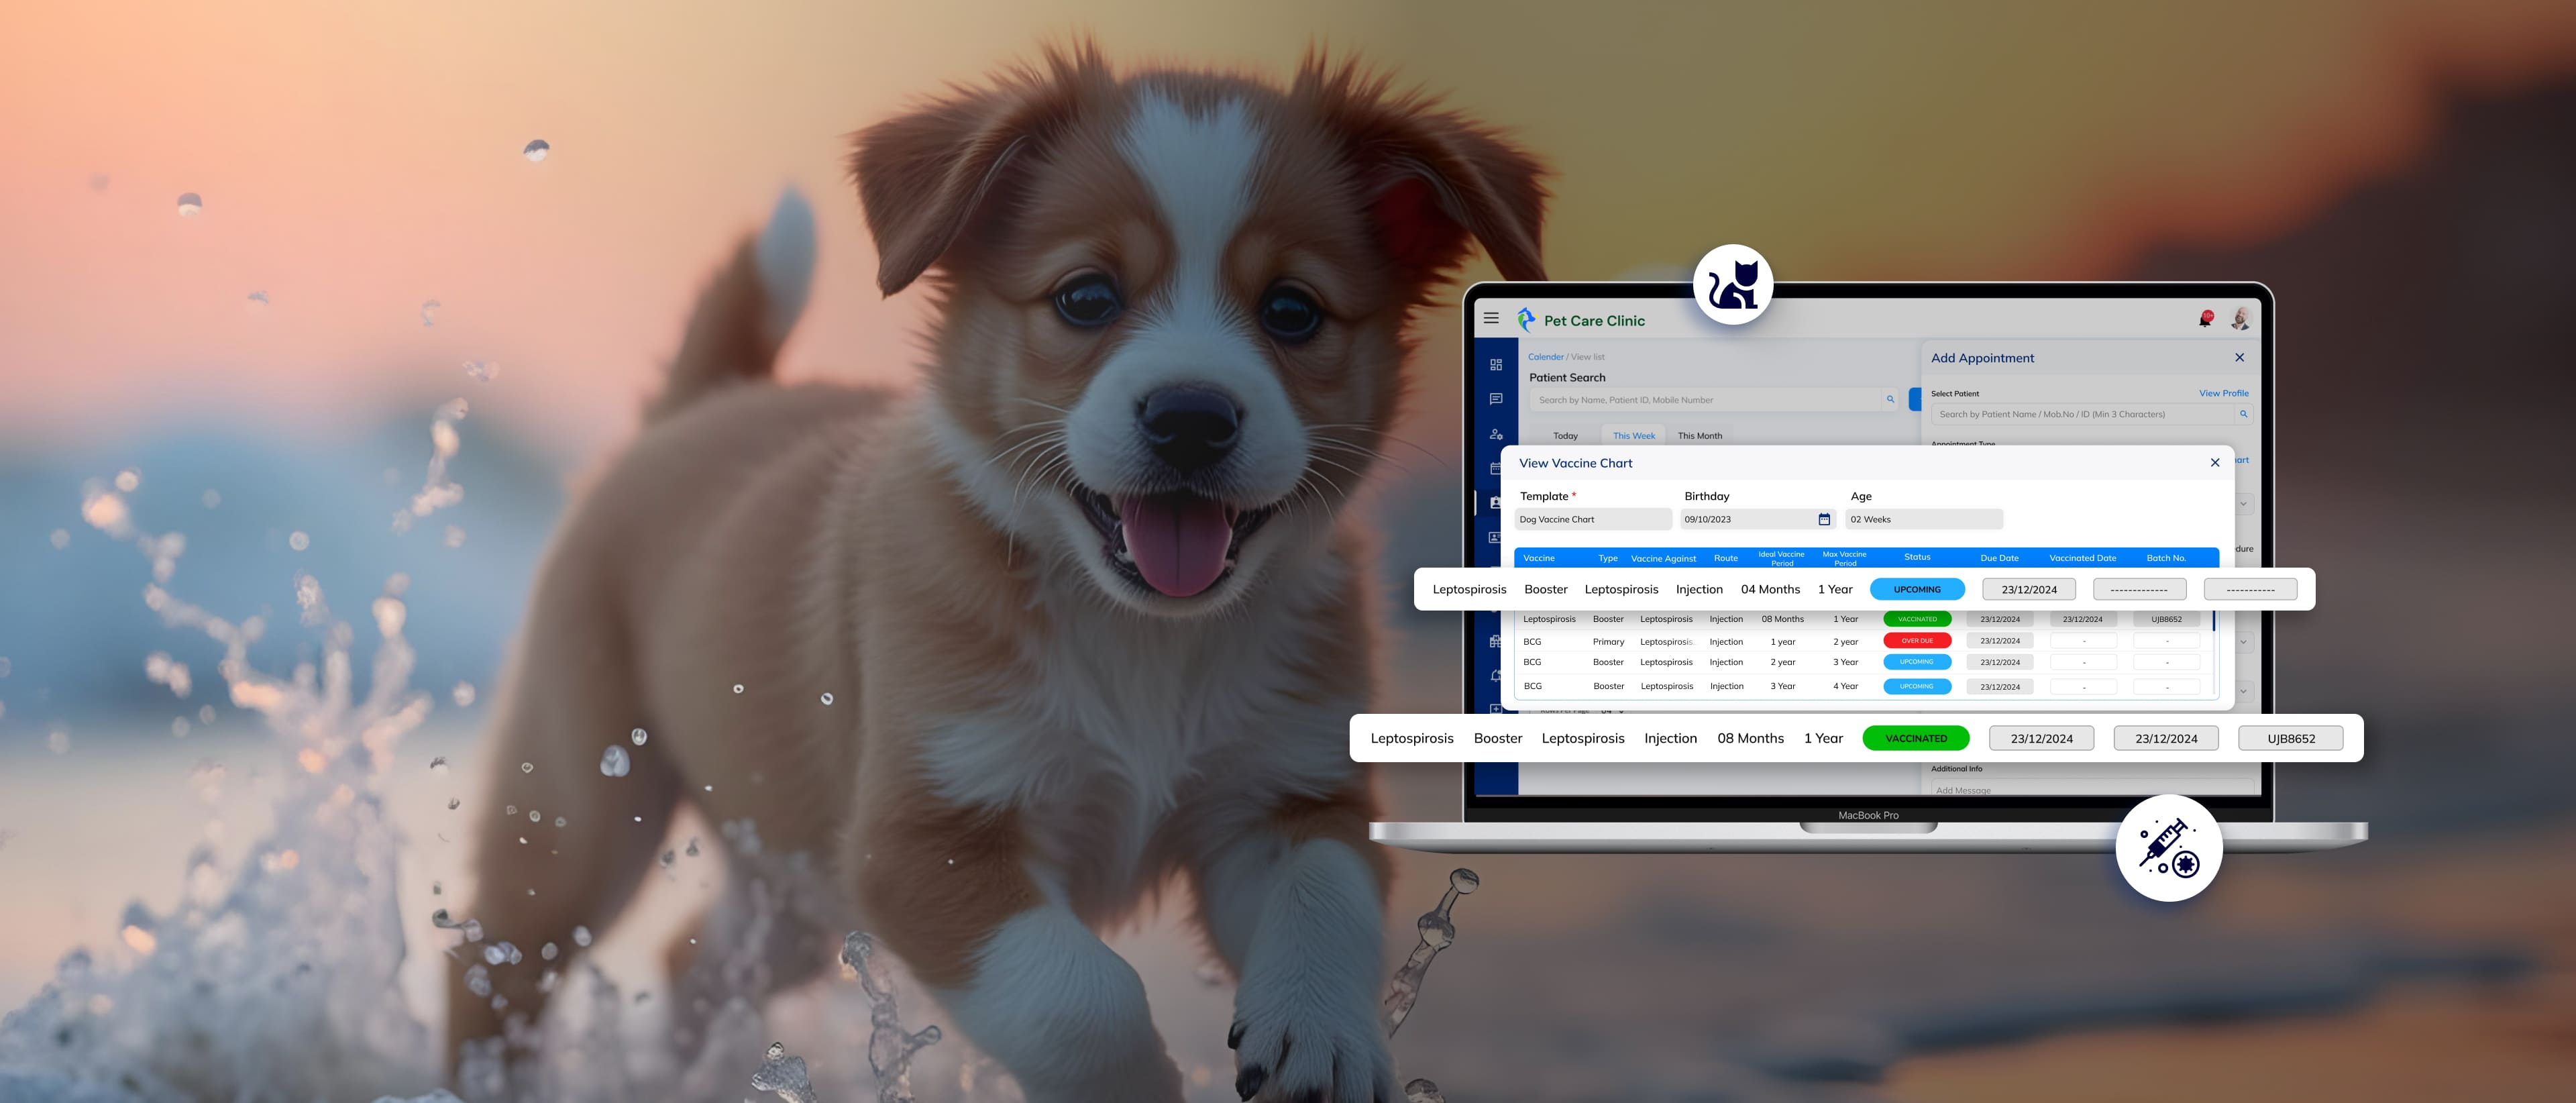Sort by the Vaccine column header

pos(1539,558)
